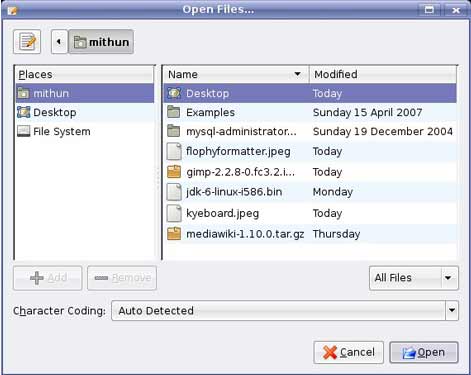
Task: Select the Examples folder name
Action: 210,113
